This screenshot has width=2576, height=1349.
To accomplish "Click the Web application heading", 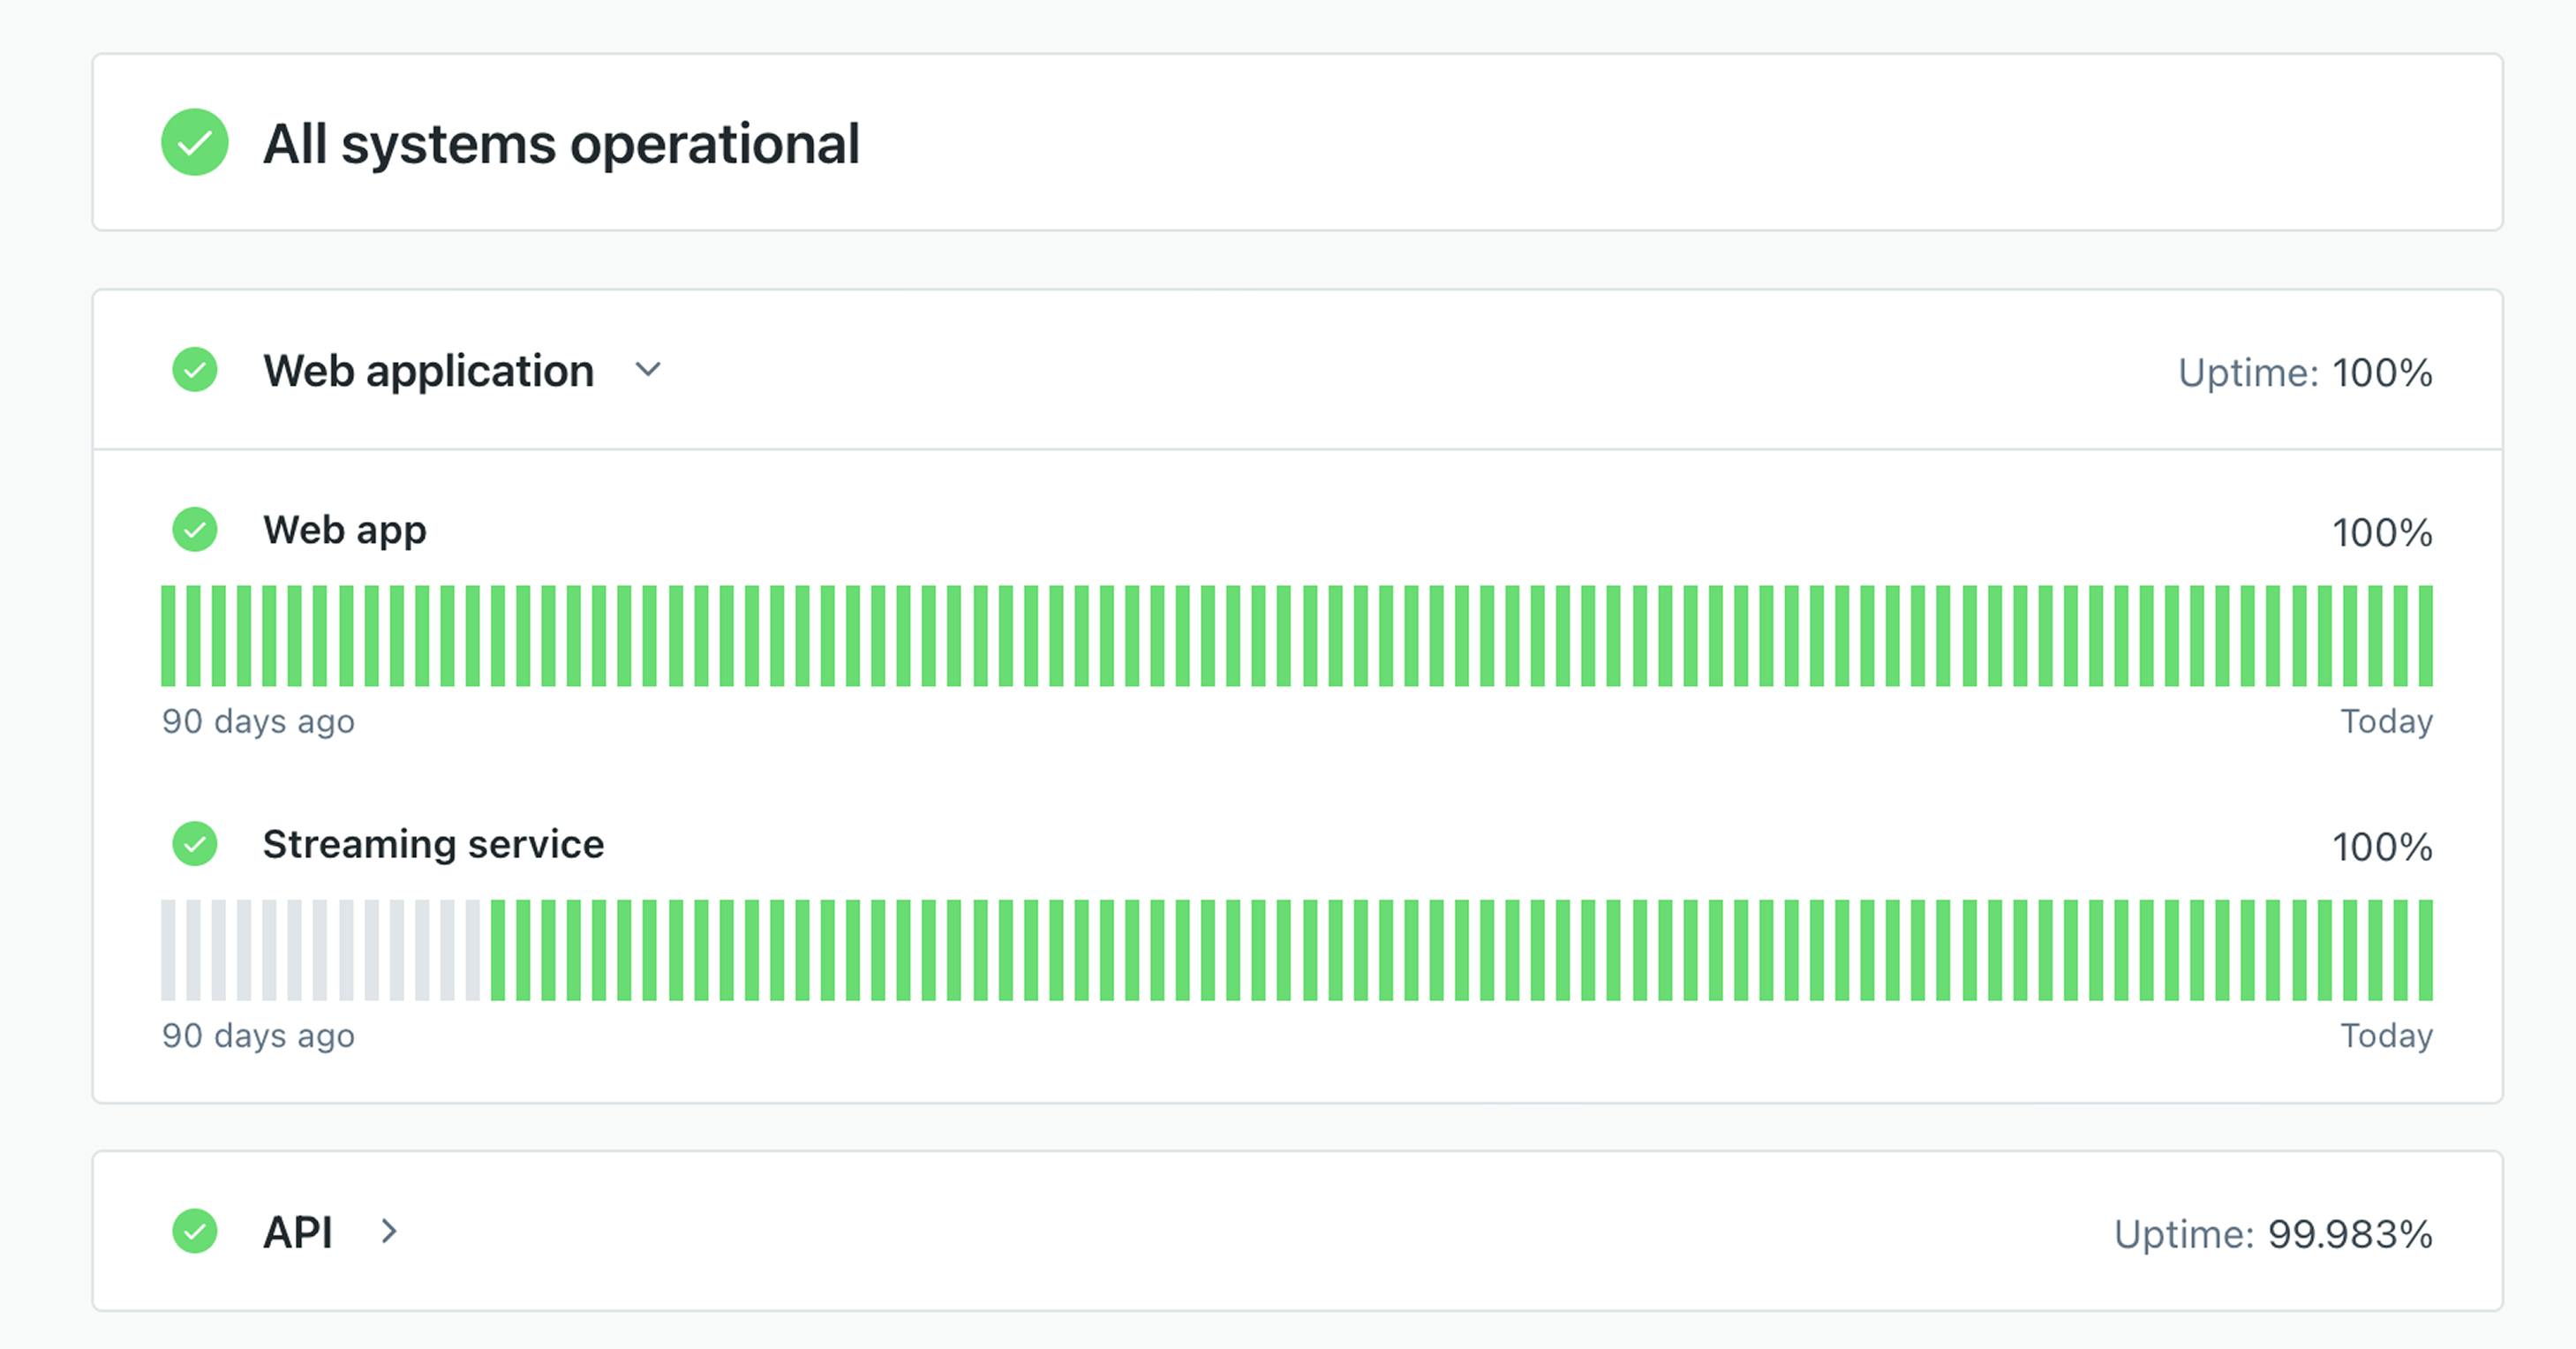I will (x=428, y=371).
